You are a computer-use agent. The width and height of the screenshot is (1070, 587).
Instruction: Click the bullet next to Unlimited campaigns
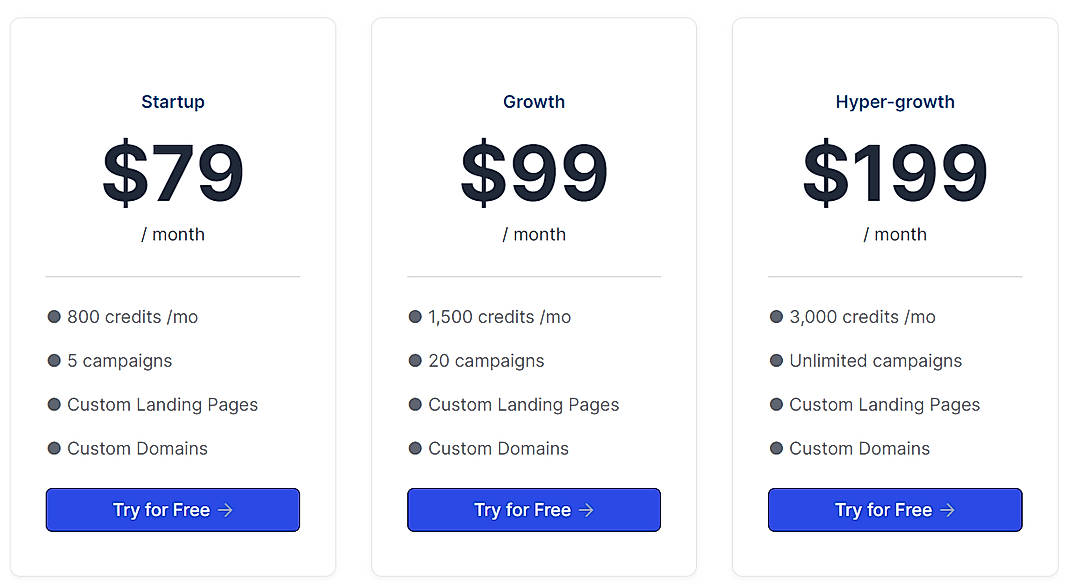click(776, 360)
